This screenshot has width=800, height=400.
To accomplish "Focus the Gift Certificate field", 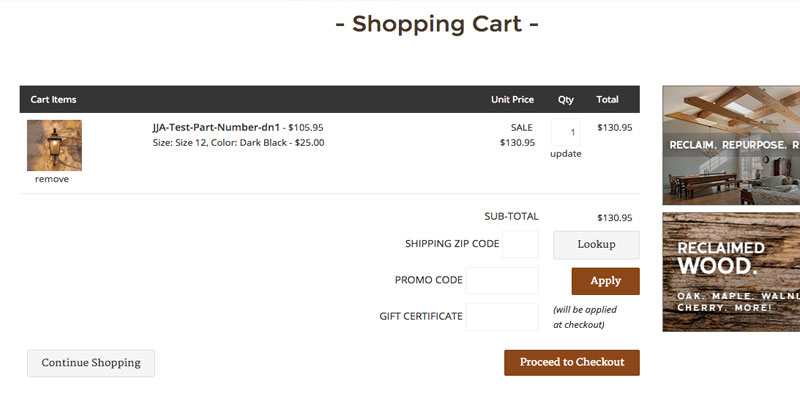I will click(x=502, y=317).
